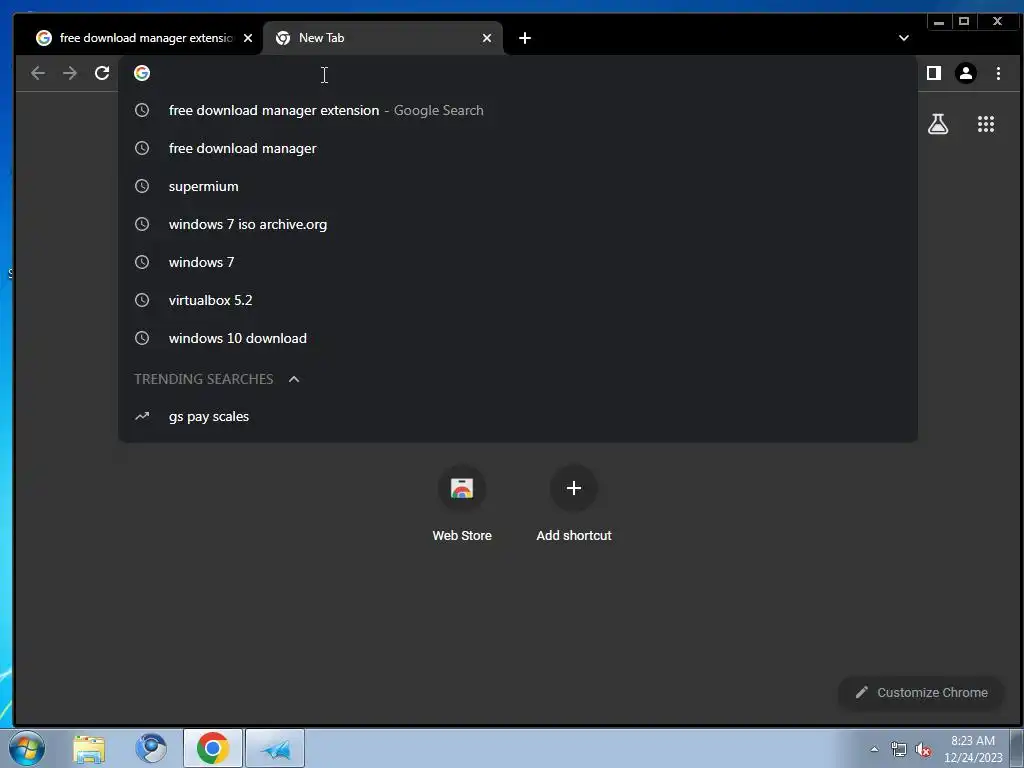Open the Windows Start button

(27, 748)
